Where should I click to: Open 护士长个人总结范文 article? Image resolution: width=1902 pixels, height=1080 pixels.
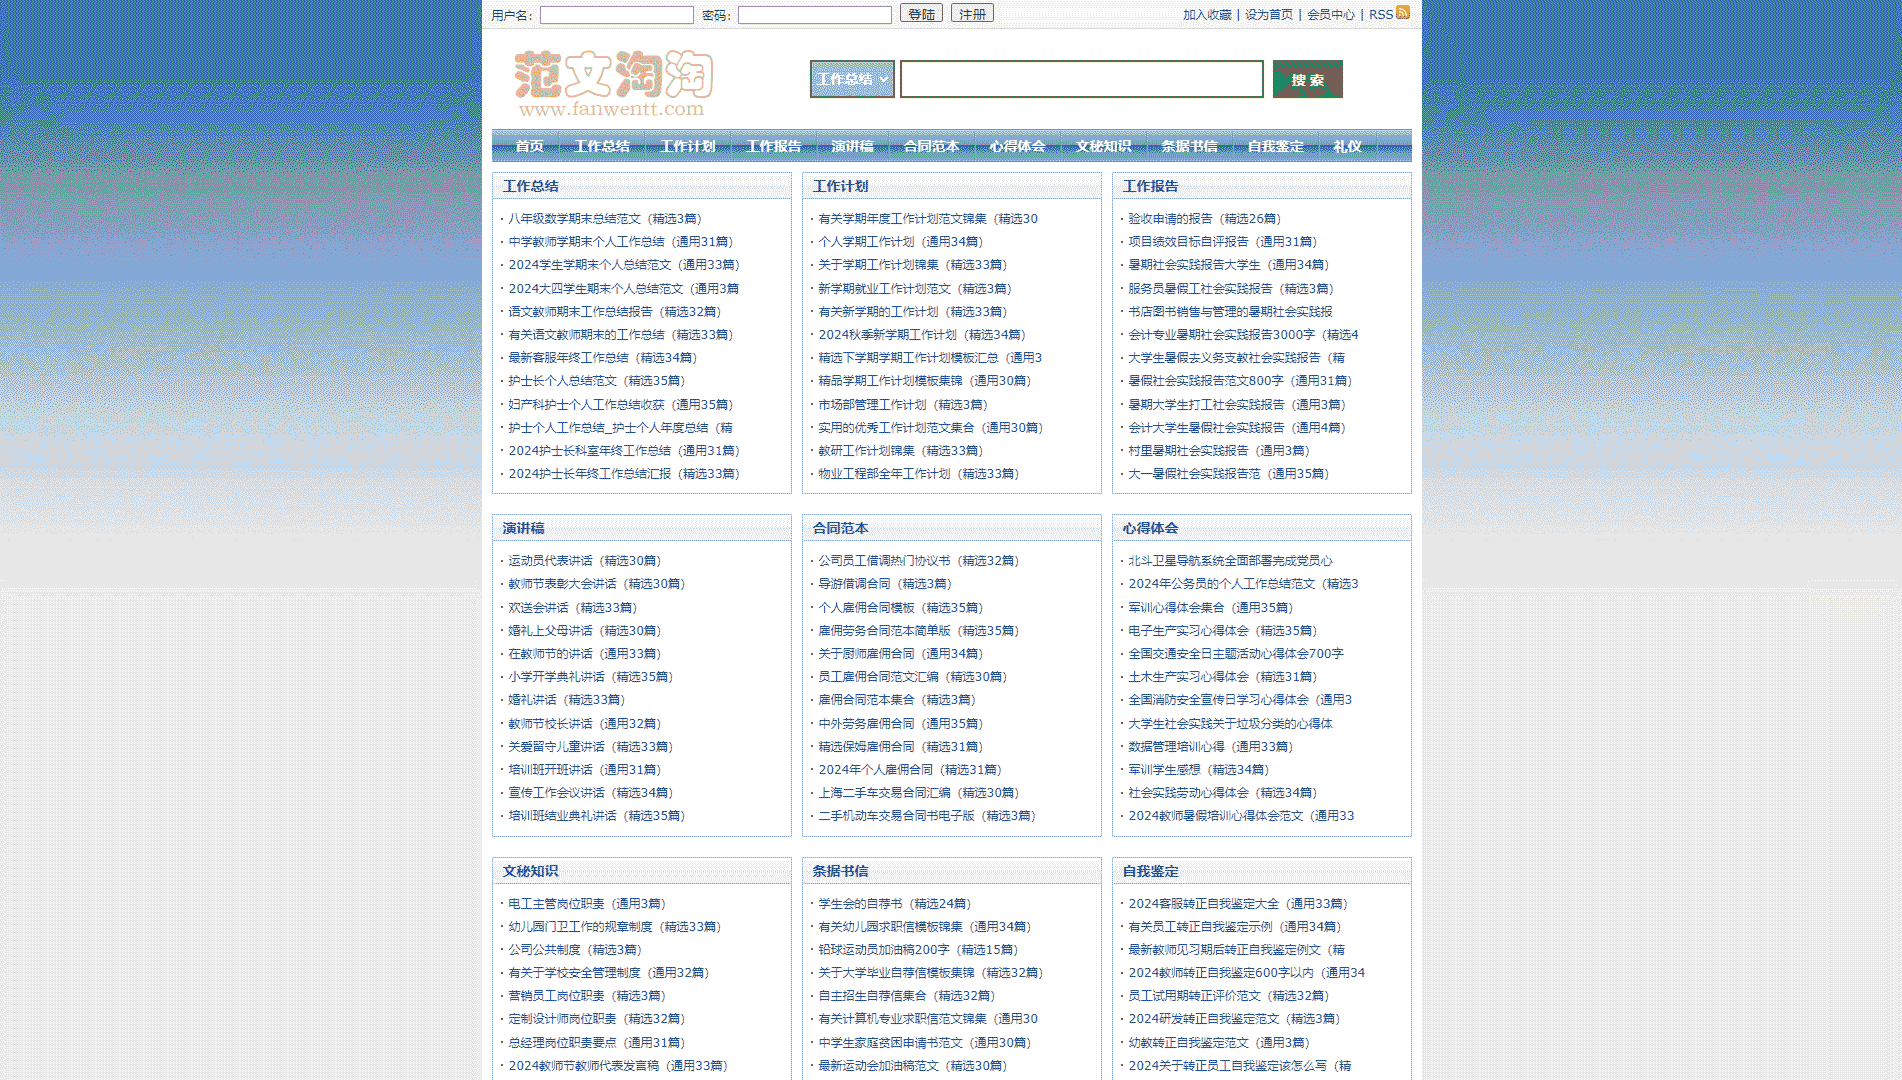pos(597,381)
